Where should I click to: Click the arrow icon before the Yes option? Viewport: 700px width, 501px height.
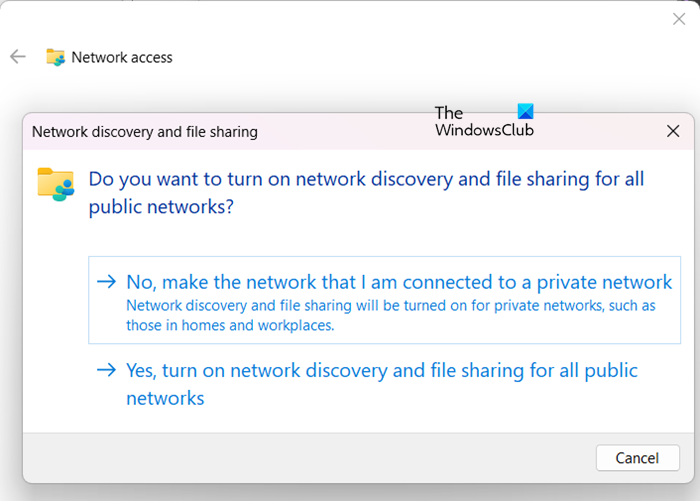106,371
